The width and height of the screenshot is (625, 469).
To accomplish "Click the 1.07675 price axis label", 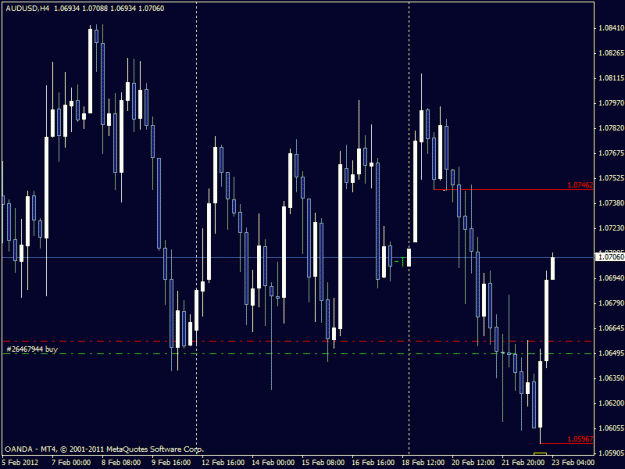I will pos(611,153).
